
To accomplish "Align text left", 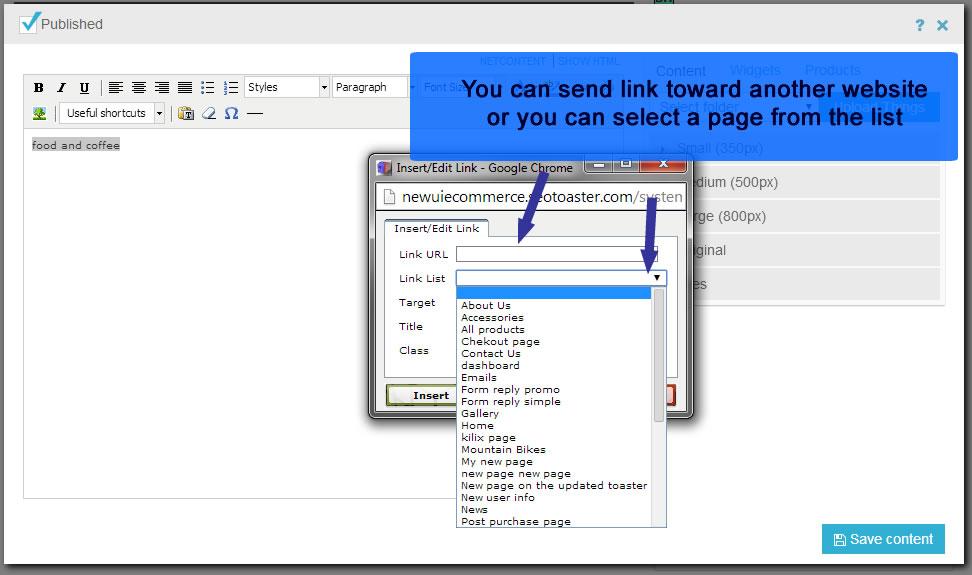I will pyautogui.click(x=115, y=87).
